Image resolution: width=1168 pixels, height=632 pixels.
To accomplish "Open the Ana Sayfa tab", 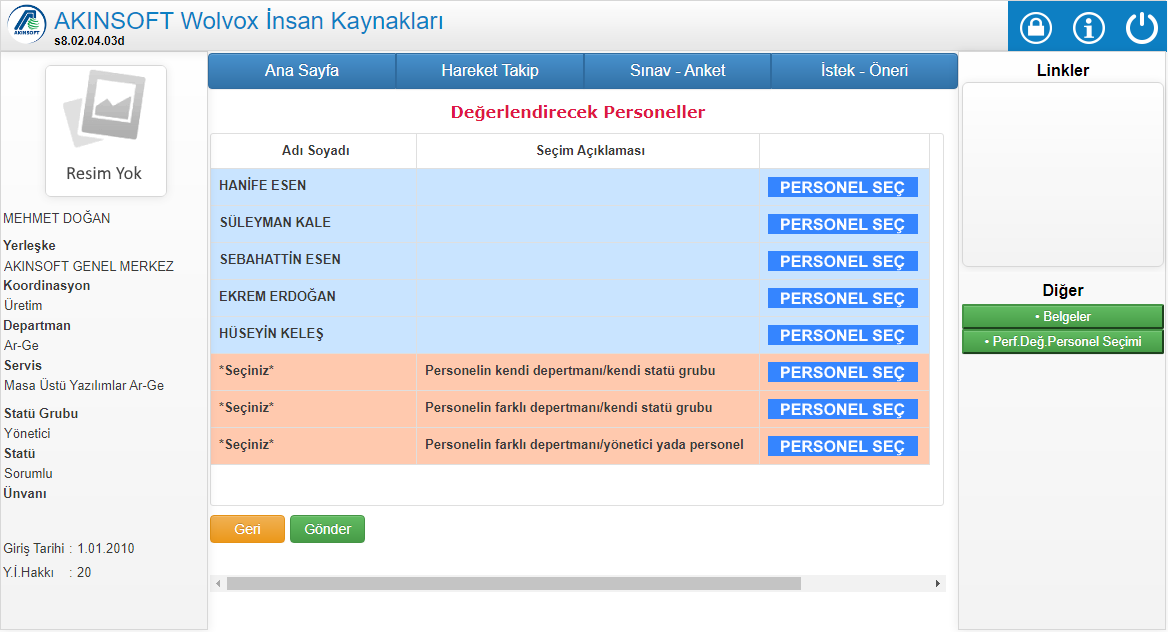I will 302,71.
